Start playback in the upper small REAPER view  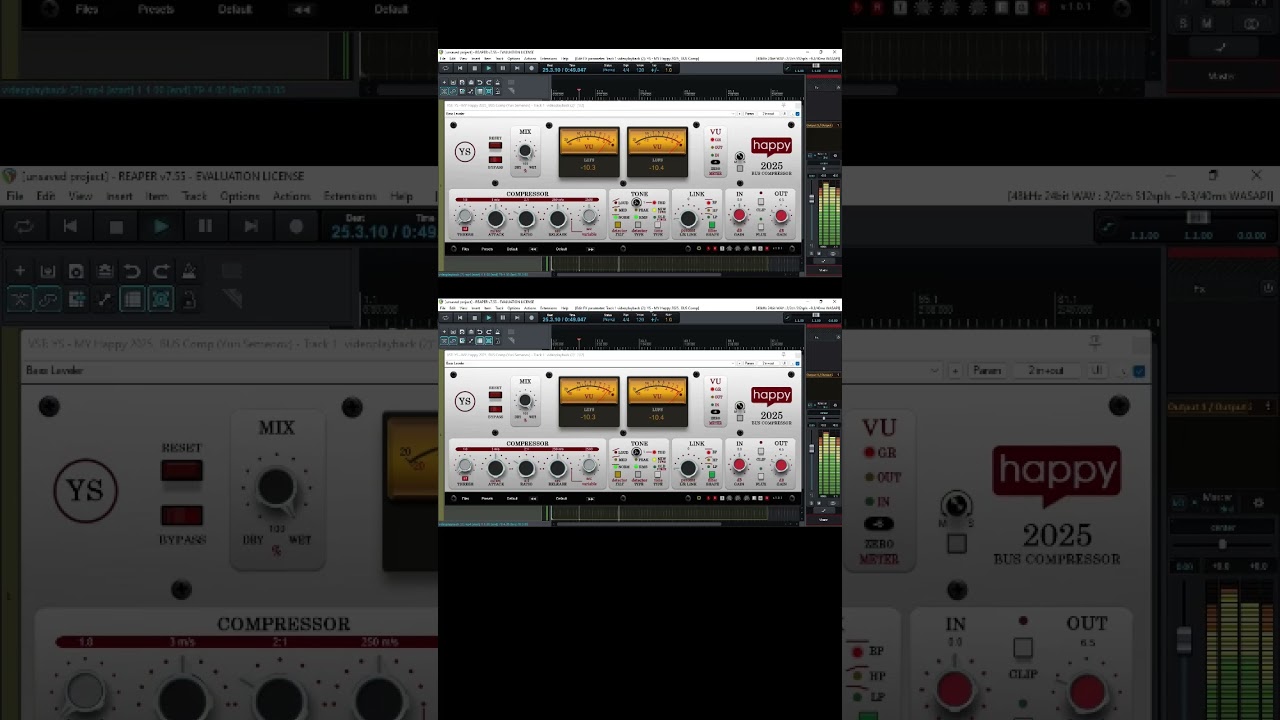[x=488, y=68]
